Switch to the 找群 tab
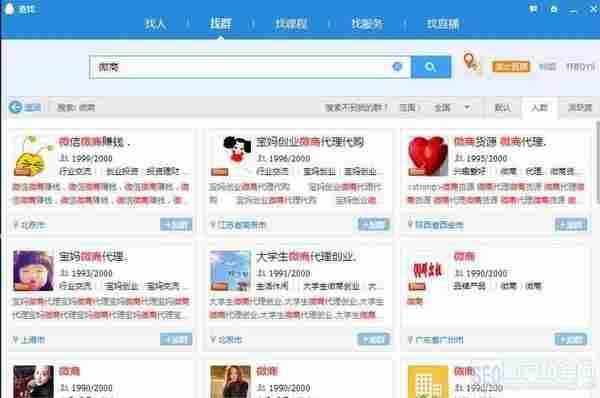 click(x=221, y=24)
